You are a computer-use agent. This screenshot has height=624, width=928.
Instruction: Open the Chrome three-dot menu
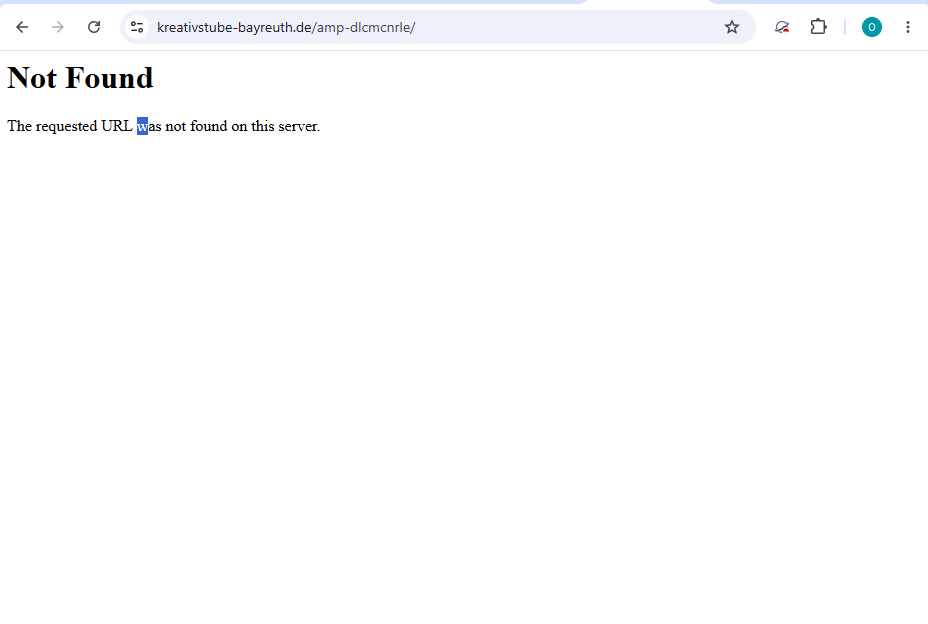[x=908, y=27]
